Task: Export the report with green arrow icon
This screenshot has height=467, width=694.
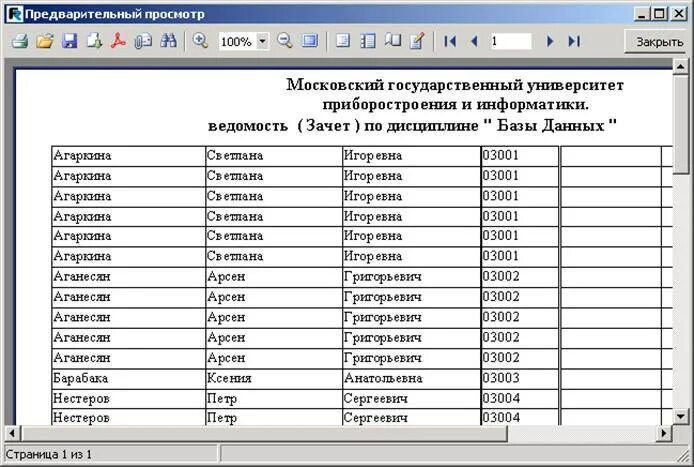Action: [94, 42]
